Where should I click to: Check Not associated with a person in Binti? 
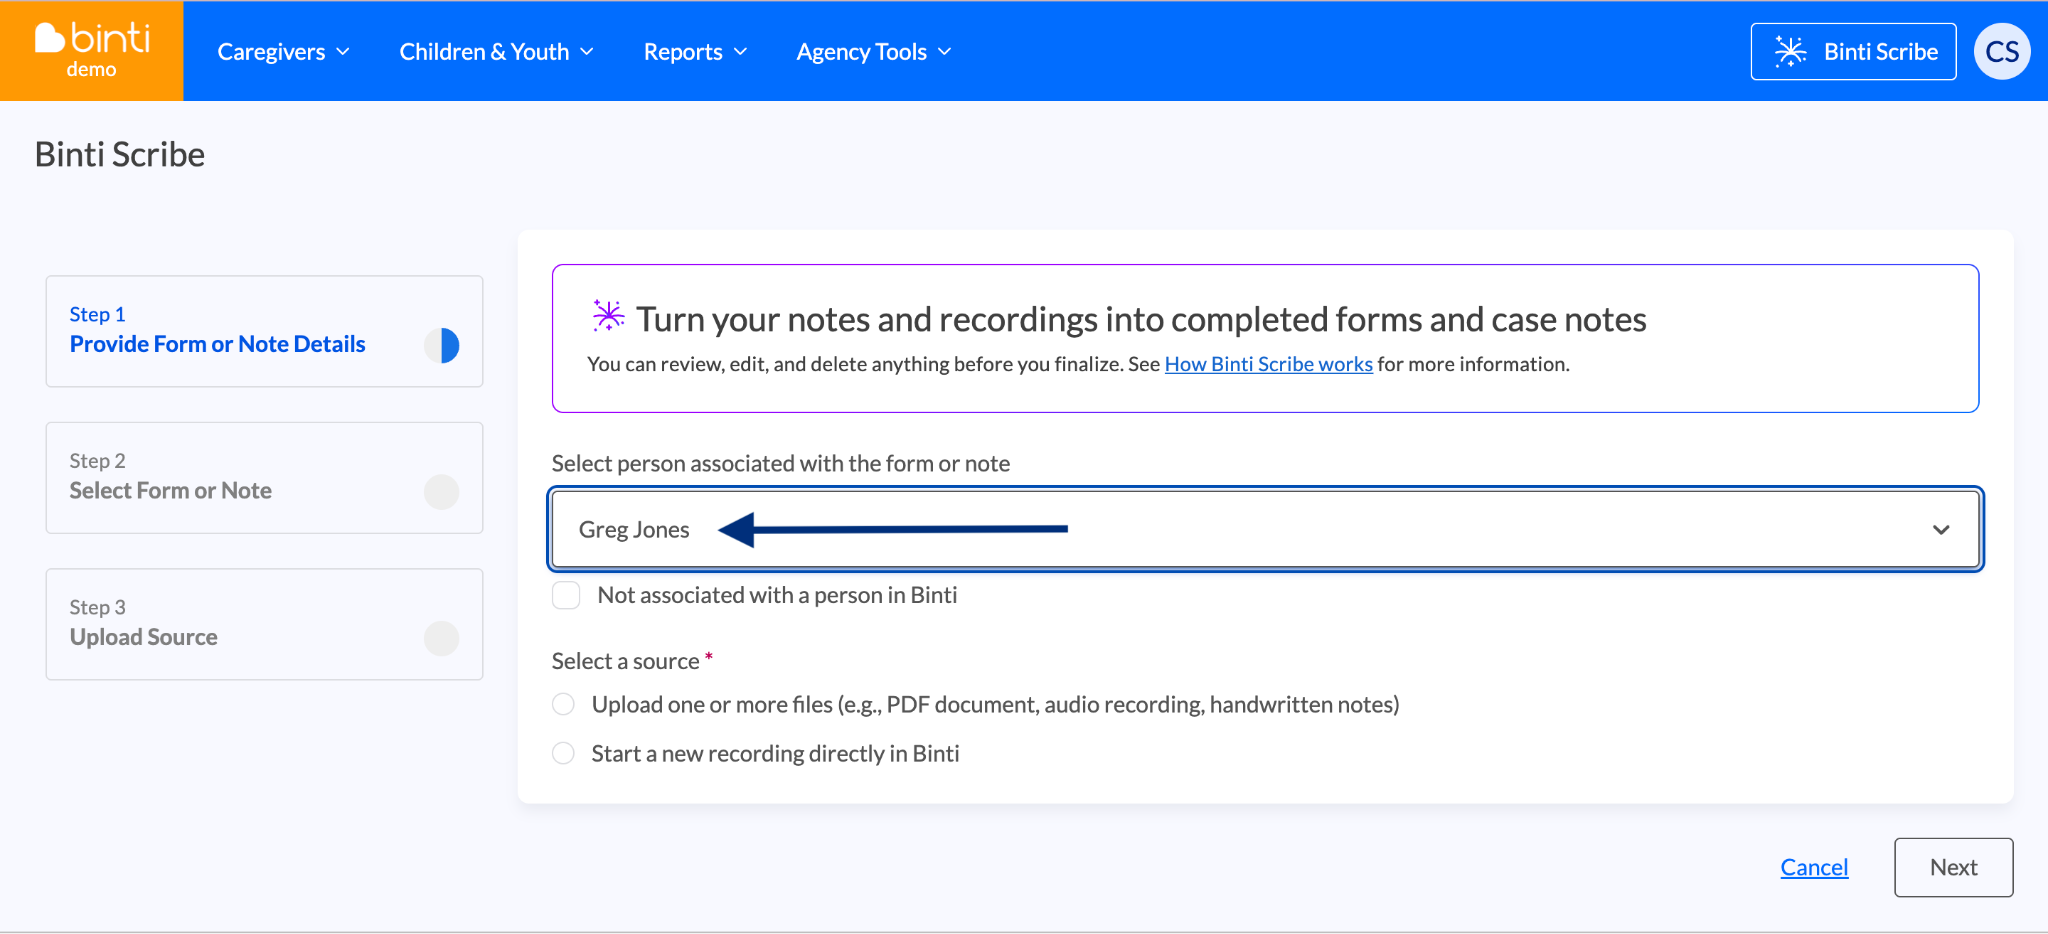566,596
